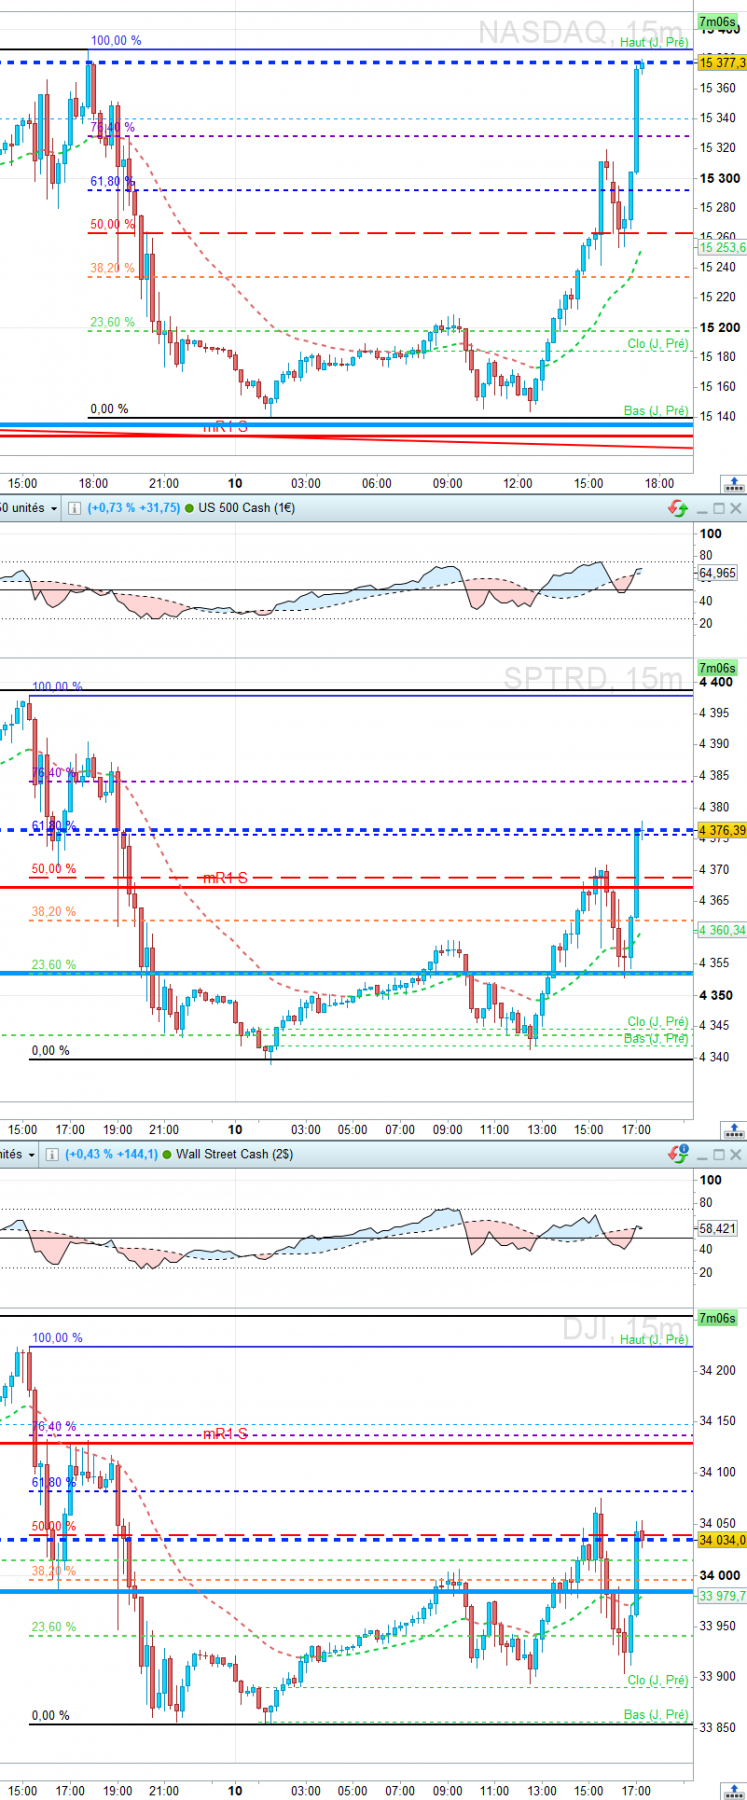Click blue scale icon below DJI price axis
Image resolution: width=747 pixels, height=1800 pixels.
click(x=732, y=1791)
